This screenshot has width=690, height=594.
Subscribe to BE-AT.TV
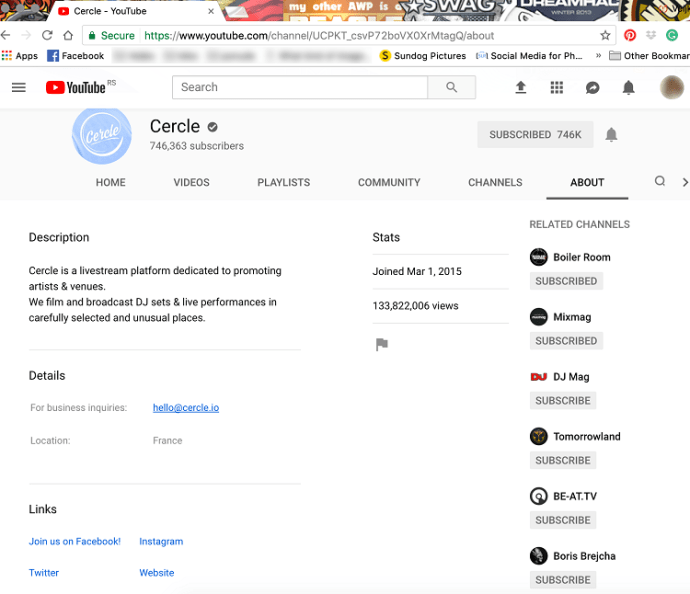[563, 521]
